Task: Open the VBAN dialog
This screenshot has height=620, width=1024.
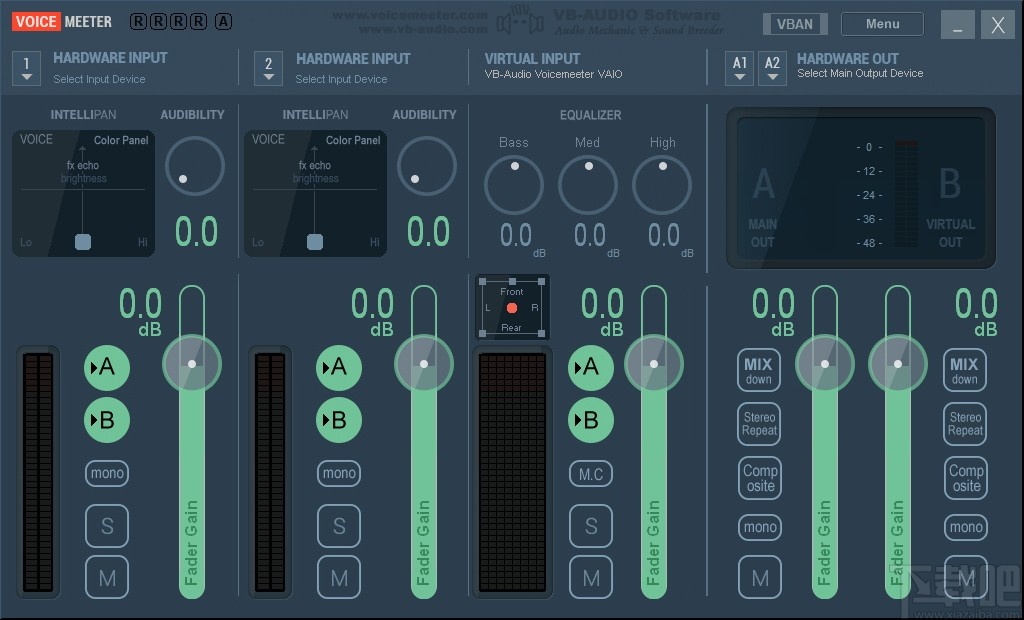Action: [795, 23]
